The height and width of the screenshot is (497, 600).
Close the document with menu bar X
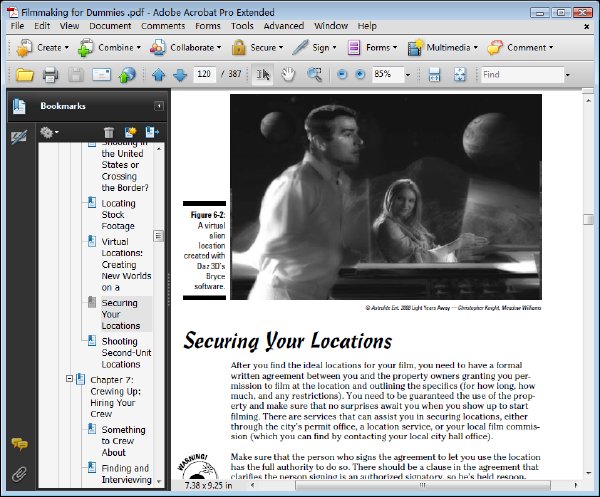click(586, 26)
